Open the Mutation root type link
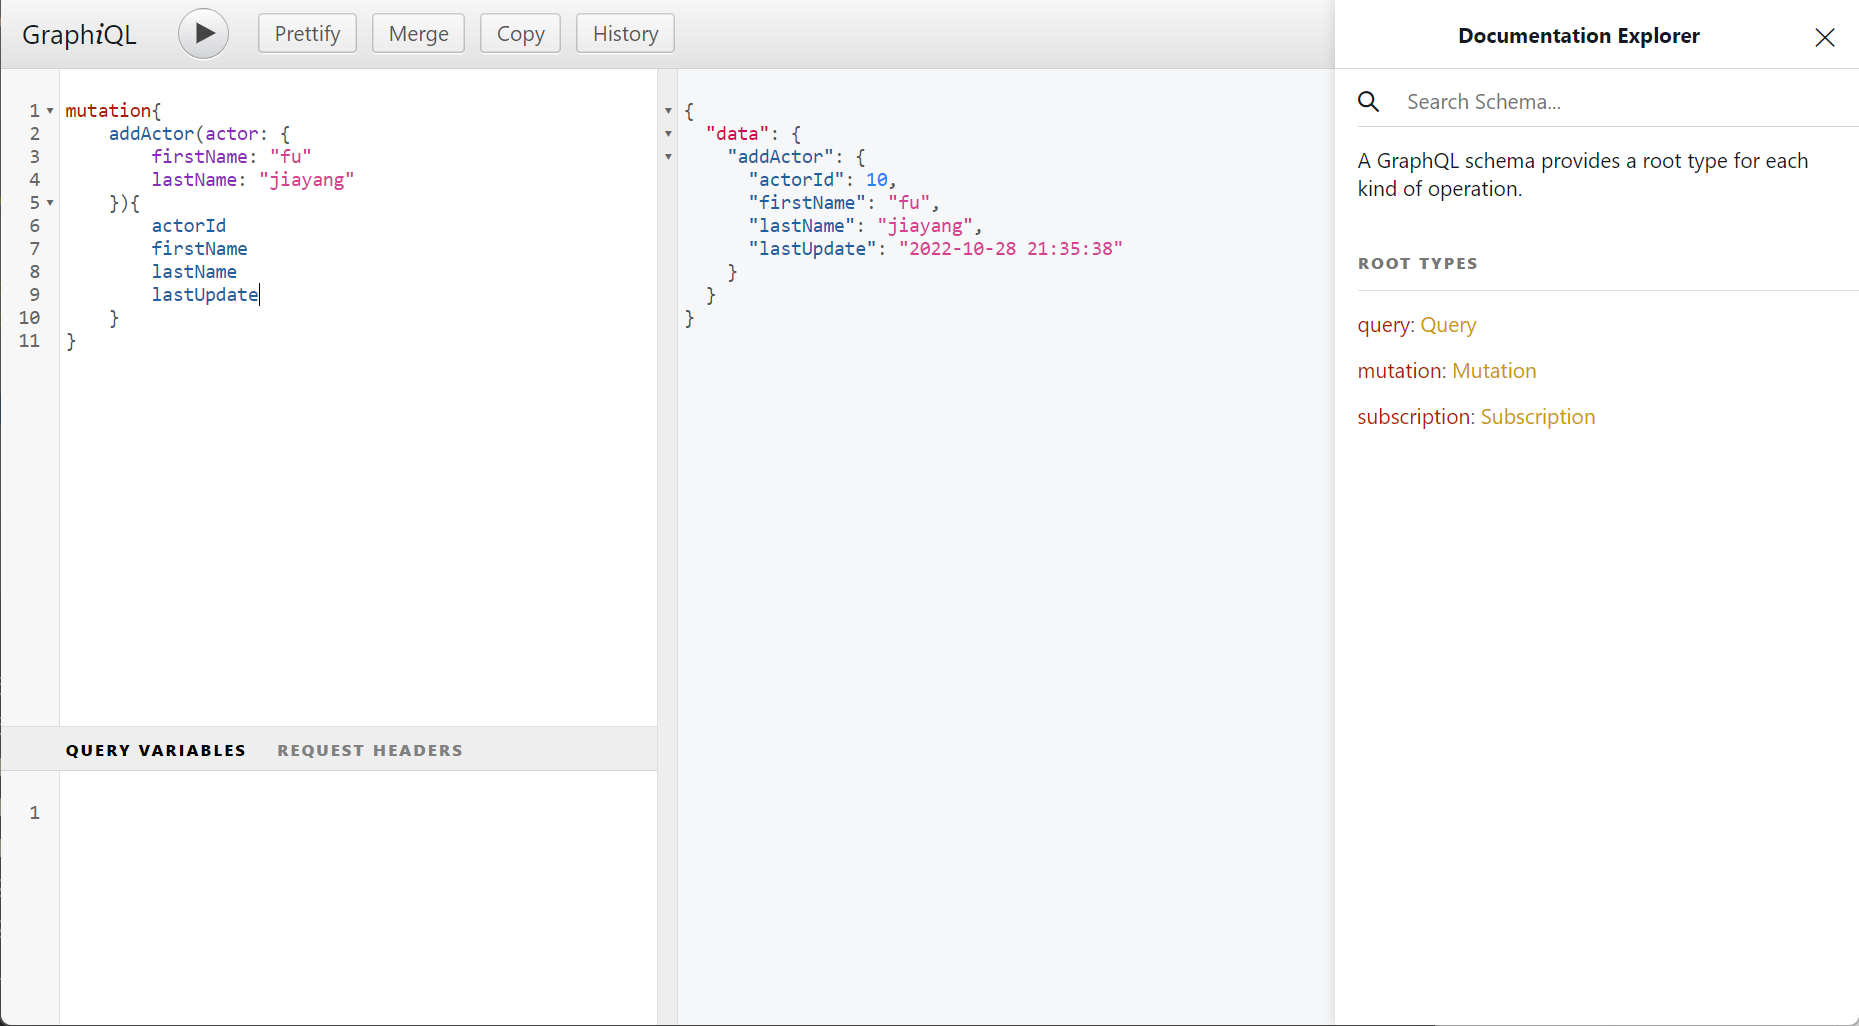The image size is (1859, 1026). tap(1493, 371)
